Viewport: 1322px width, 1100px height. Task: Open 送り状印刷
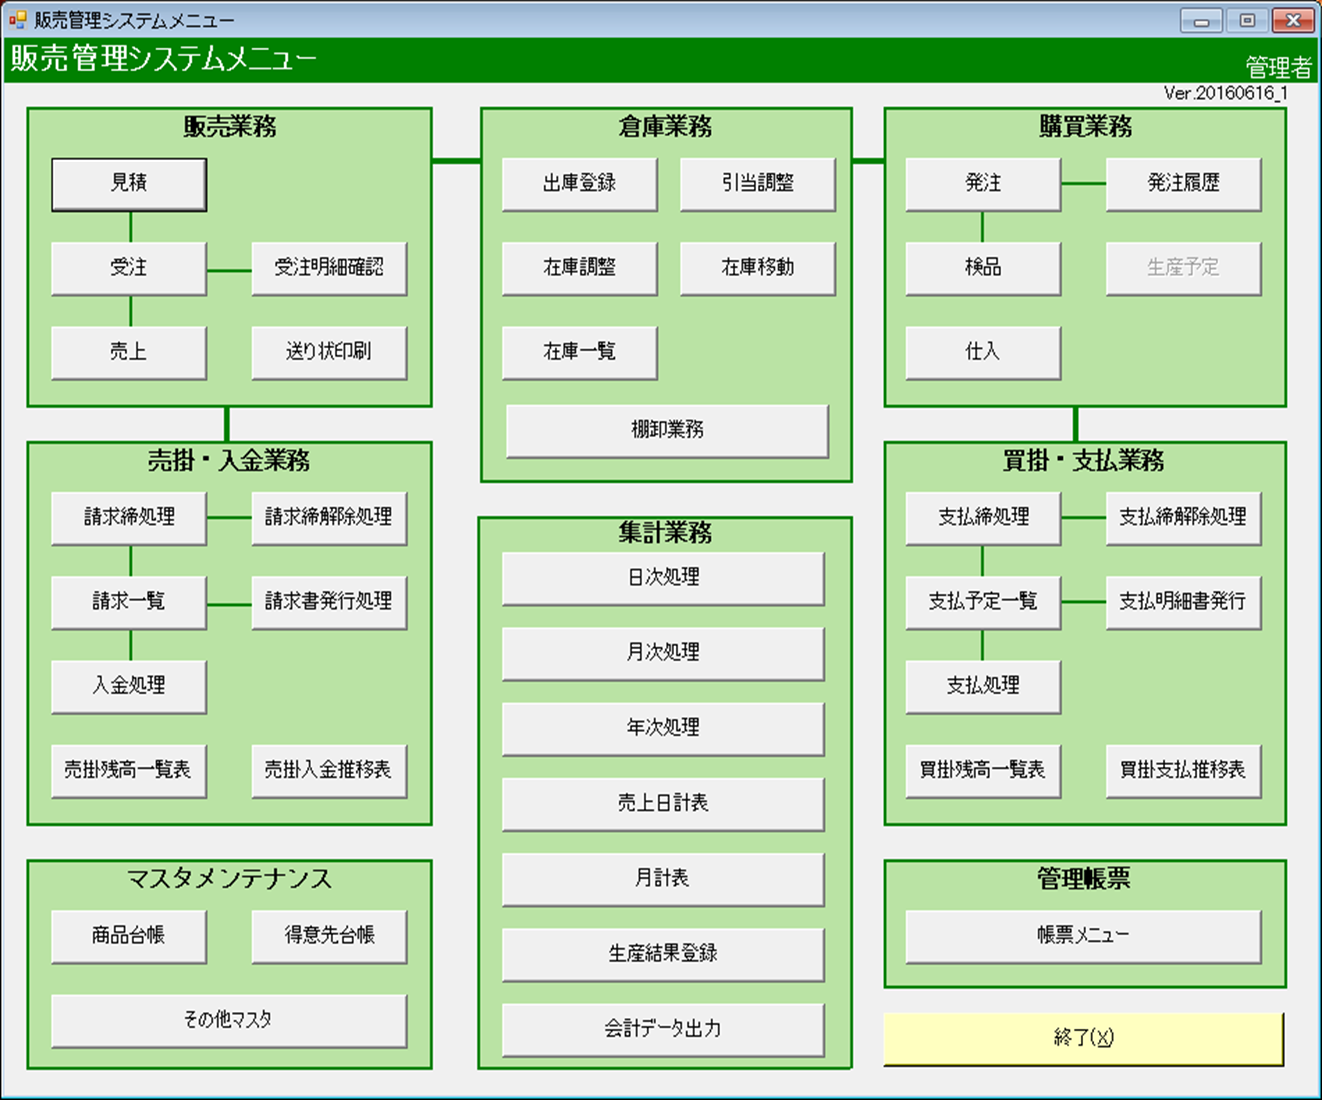329,352
